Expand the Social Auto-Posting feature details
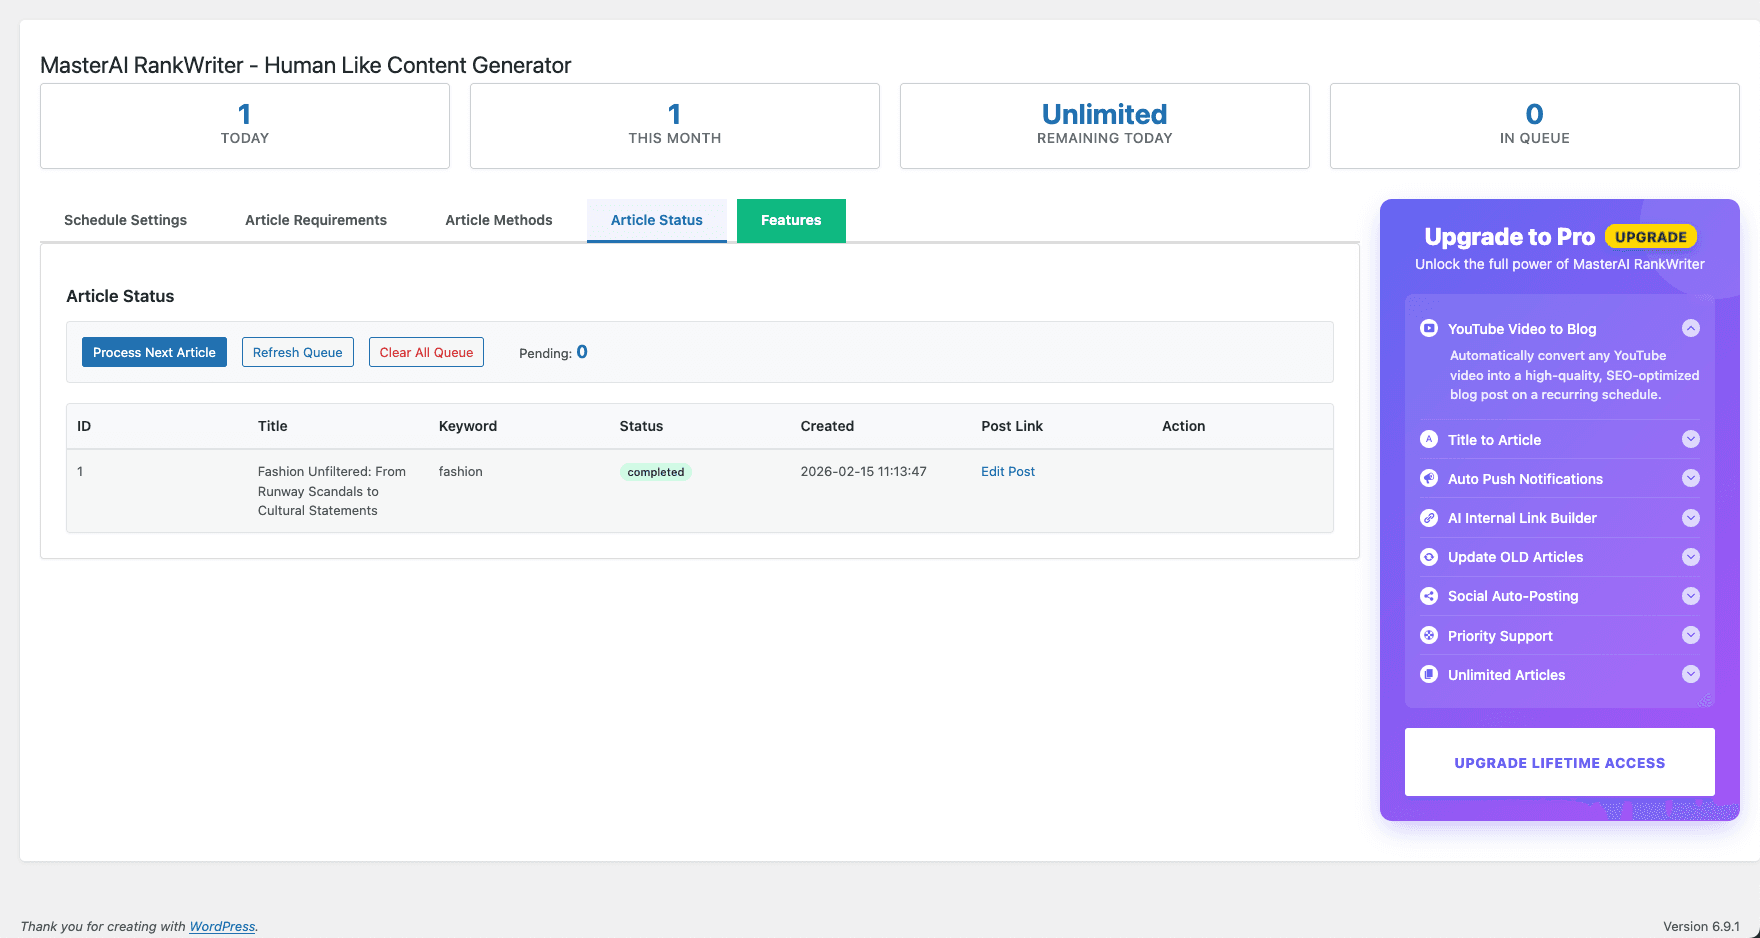 [x=1691, y=595]
